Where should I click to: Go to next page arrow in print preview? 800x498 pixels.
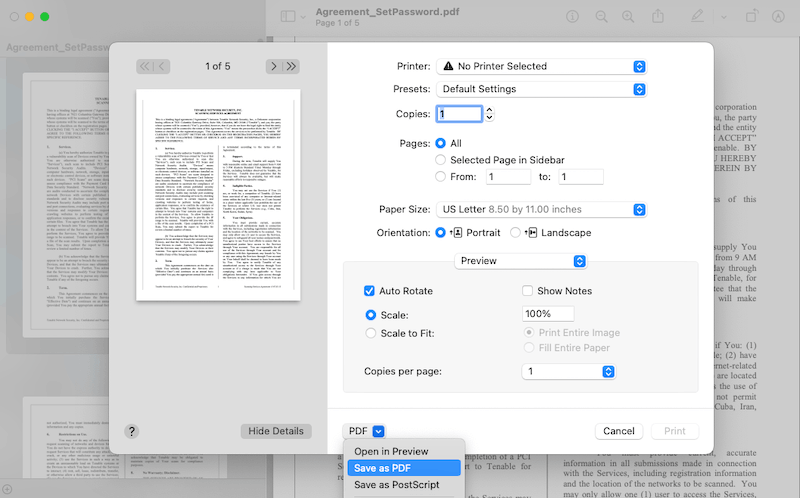(x=274, y=66)
